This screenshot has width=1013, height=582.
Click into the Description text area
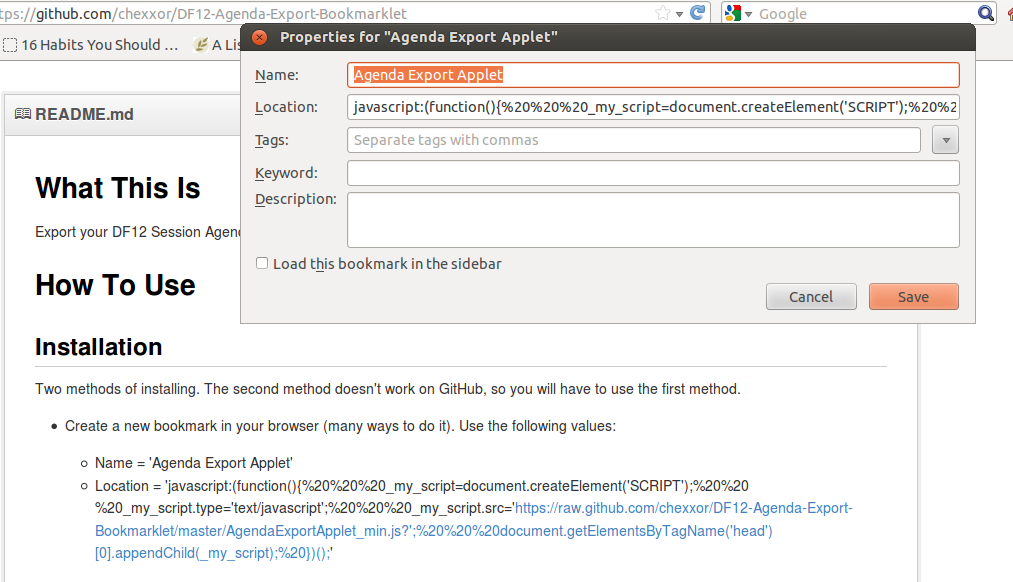click(653, 220)
